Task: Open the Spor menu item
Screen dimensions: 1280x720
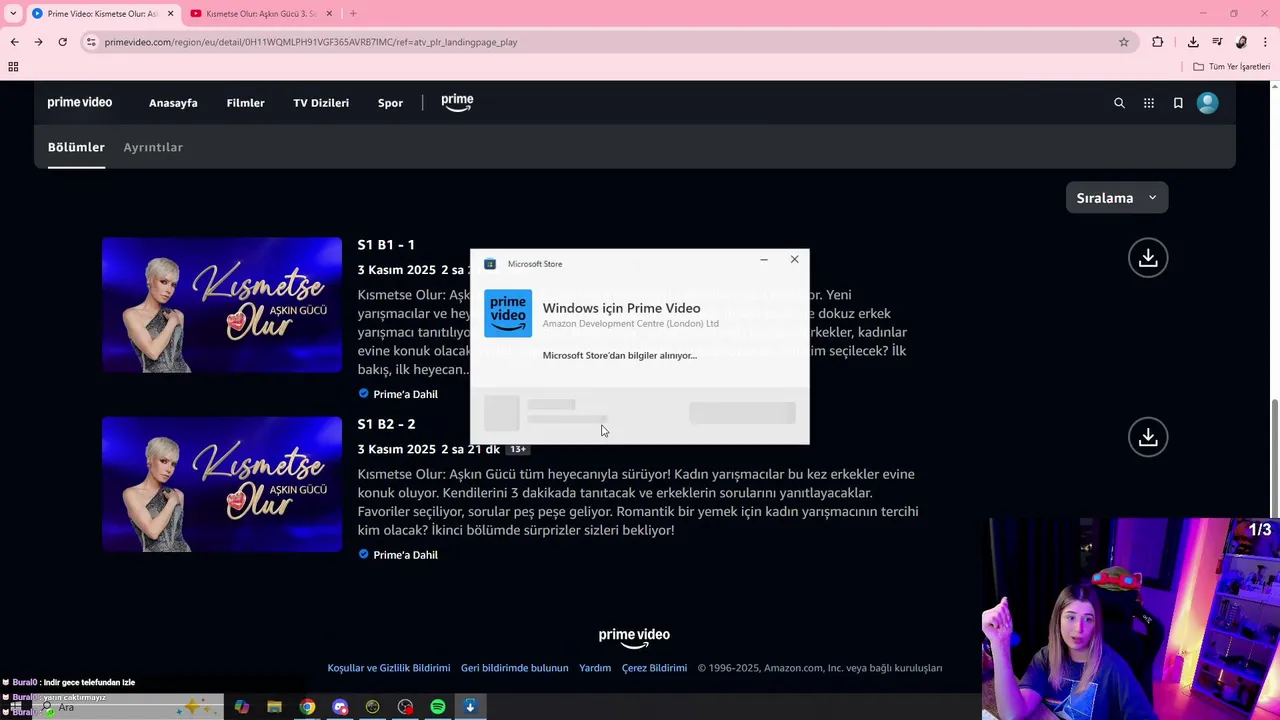Action: click(x=390, y=103)
